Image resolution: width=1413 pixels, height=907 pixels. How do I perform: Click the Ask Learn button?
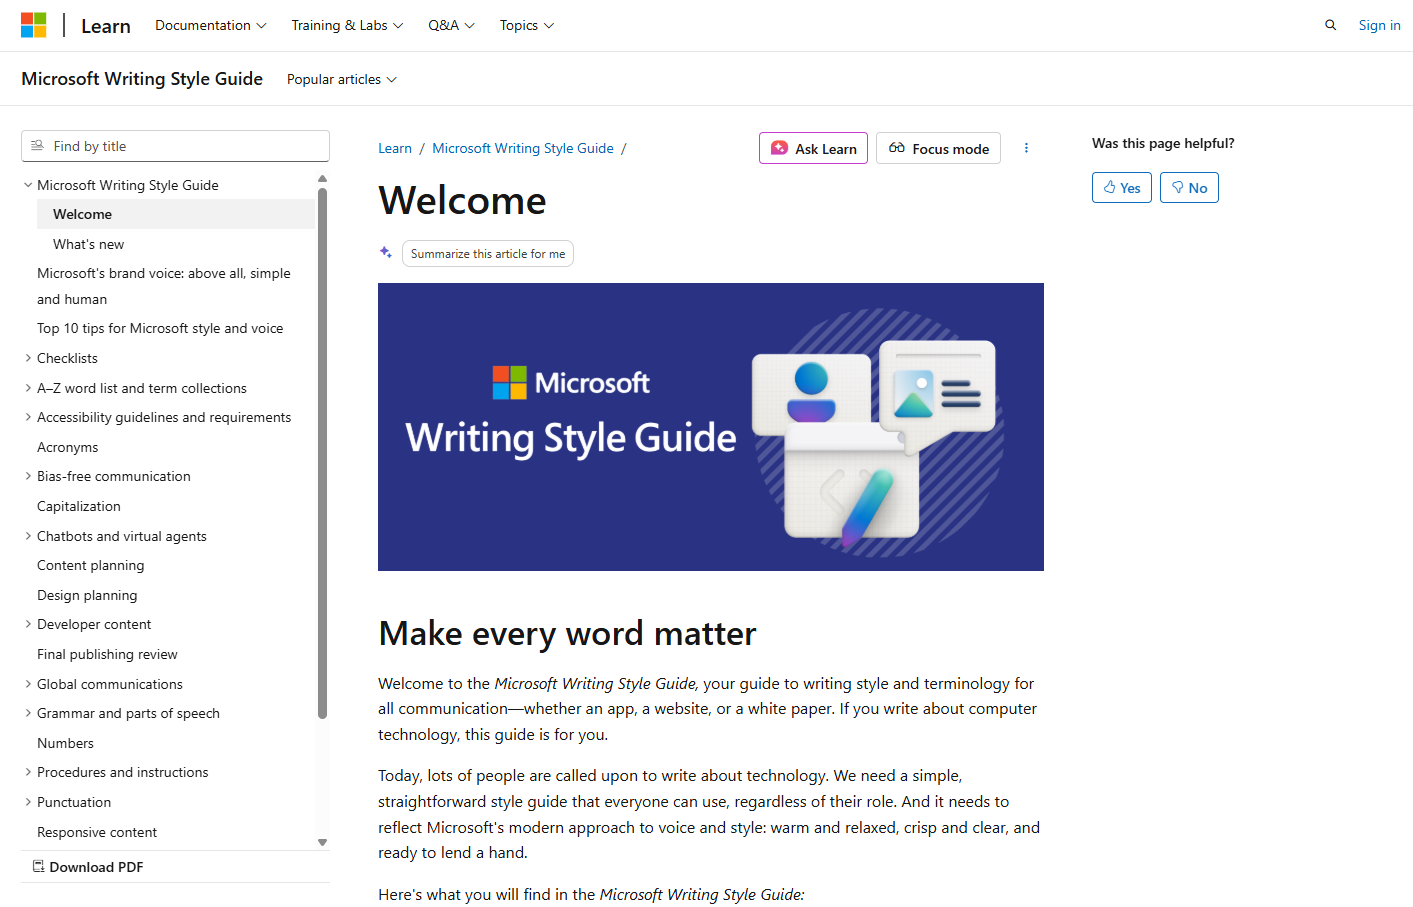813,148
